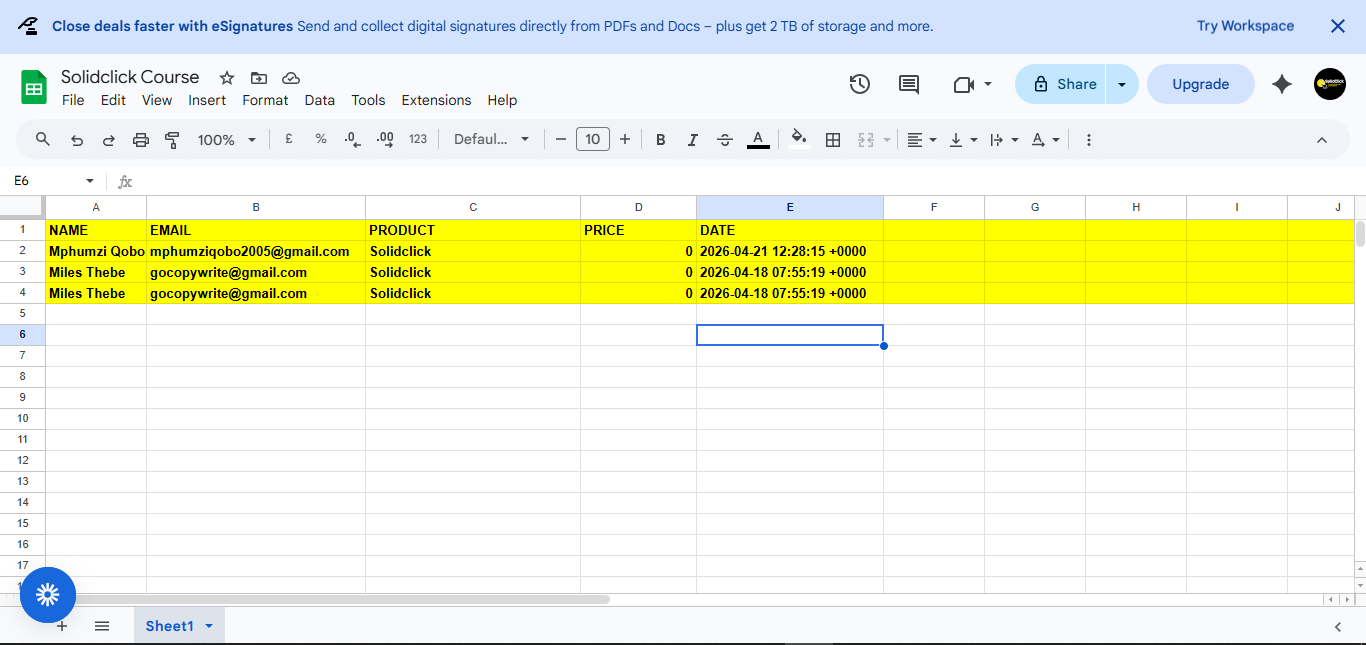Open Sheet1 tab options arrow
This screenshot has width=1366, height=645.
pyautogui.click(x=209, y=626)
